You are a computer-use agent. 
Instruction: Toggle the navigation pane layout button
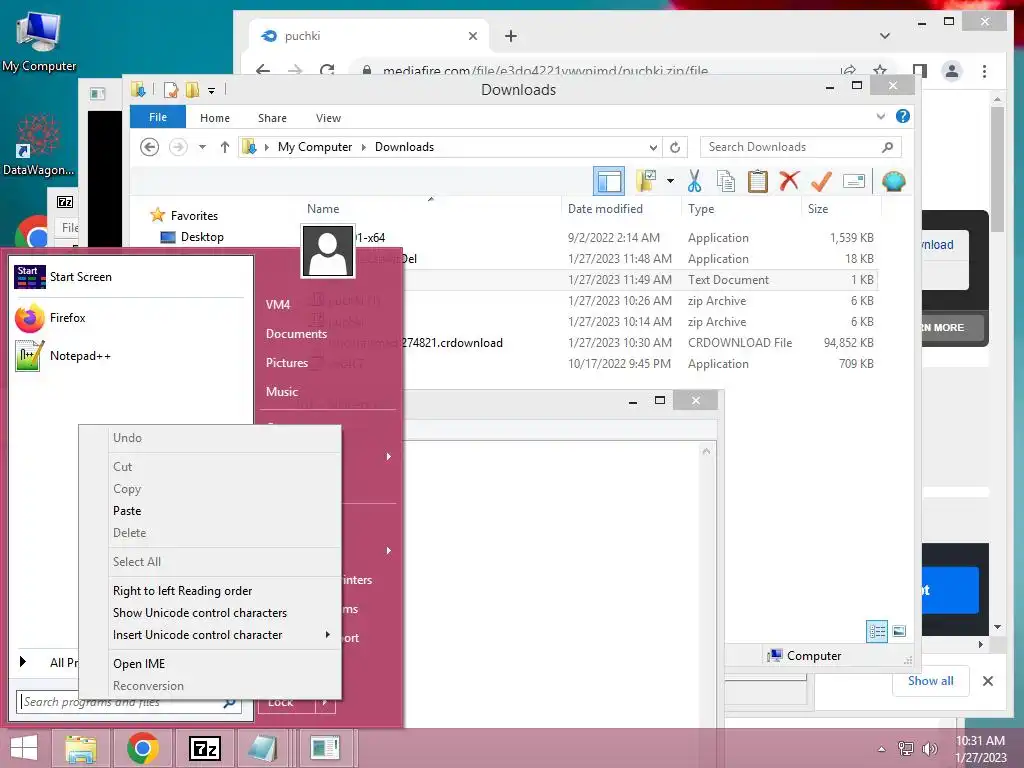coord(609,181)
